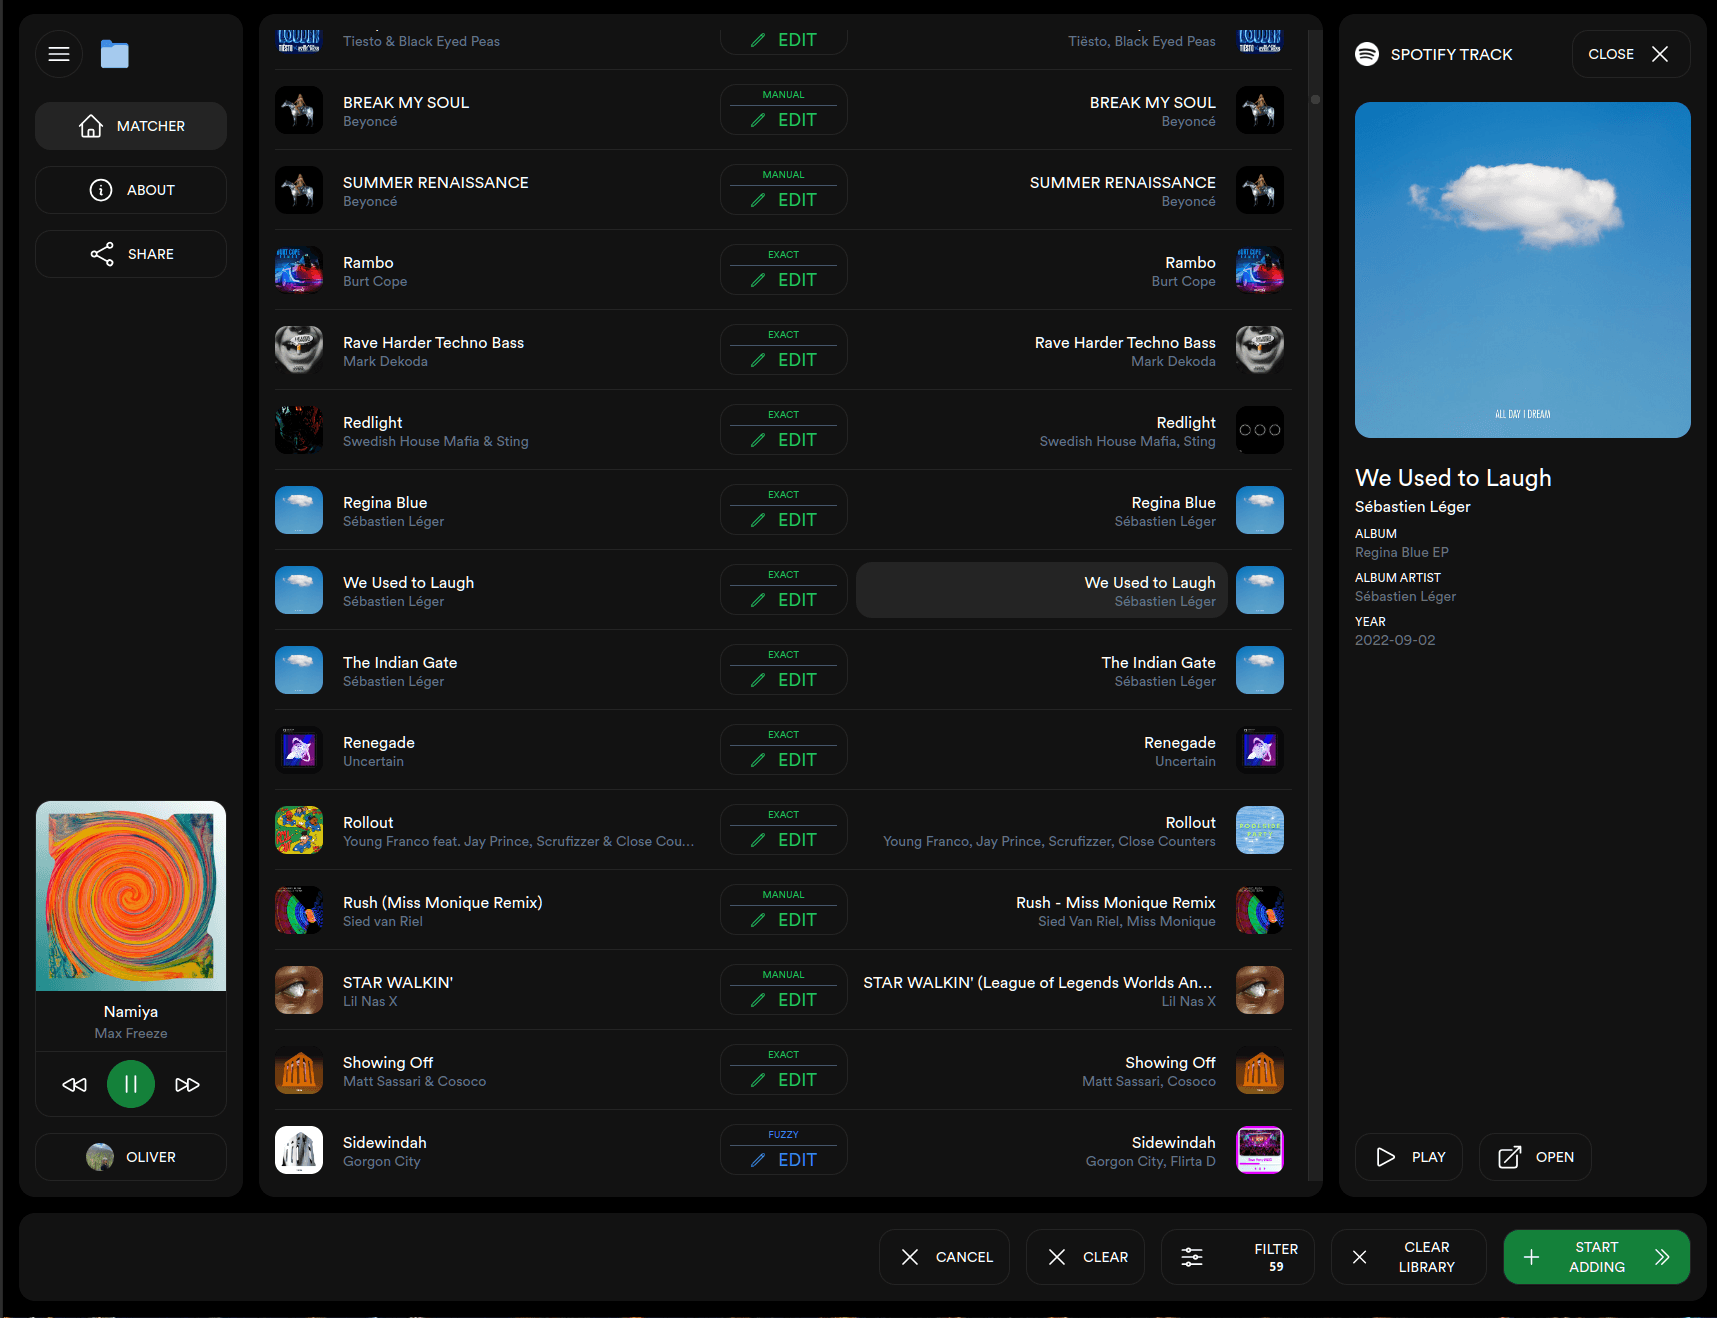Click the left Redlight cover art

[x=299, y=430]
